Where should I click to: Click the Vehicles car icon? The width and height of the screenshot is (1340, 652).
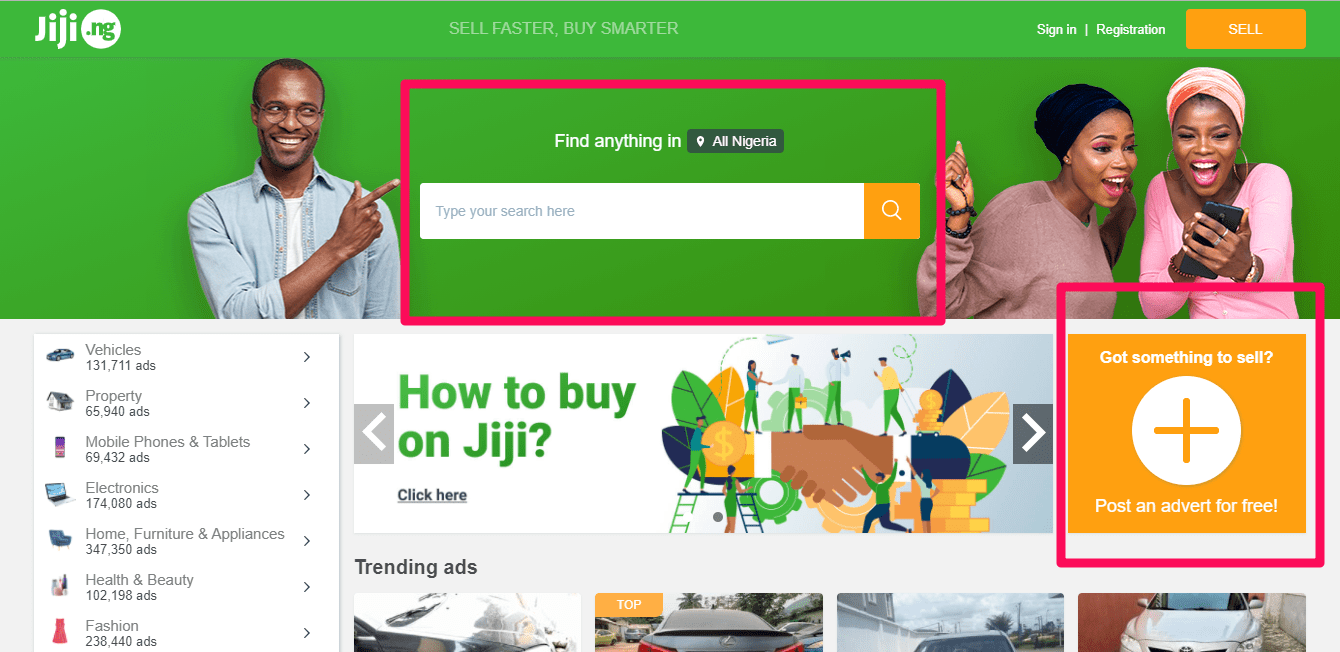60,354
